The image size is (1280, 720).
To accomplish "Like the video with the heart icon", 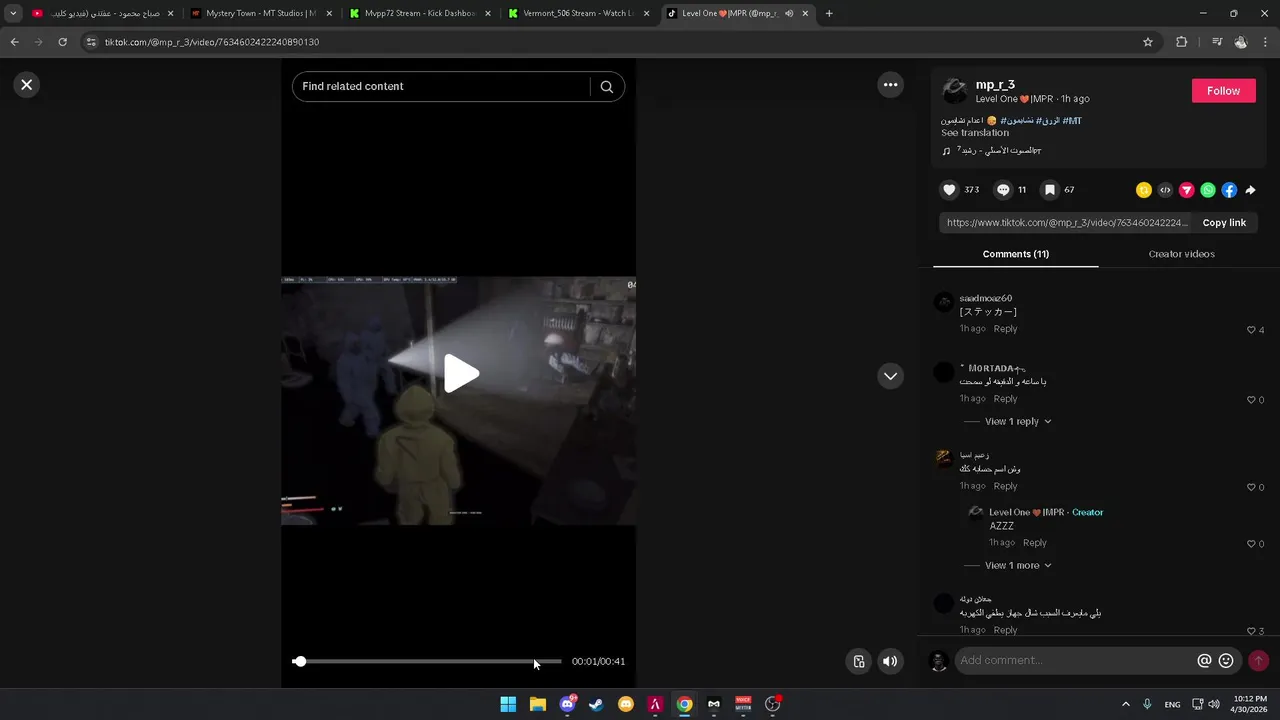I will (x=949, y=190).
